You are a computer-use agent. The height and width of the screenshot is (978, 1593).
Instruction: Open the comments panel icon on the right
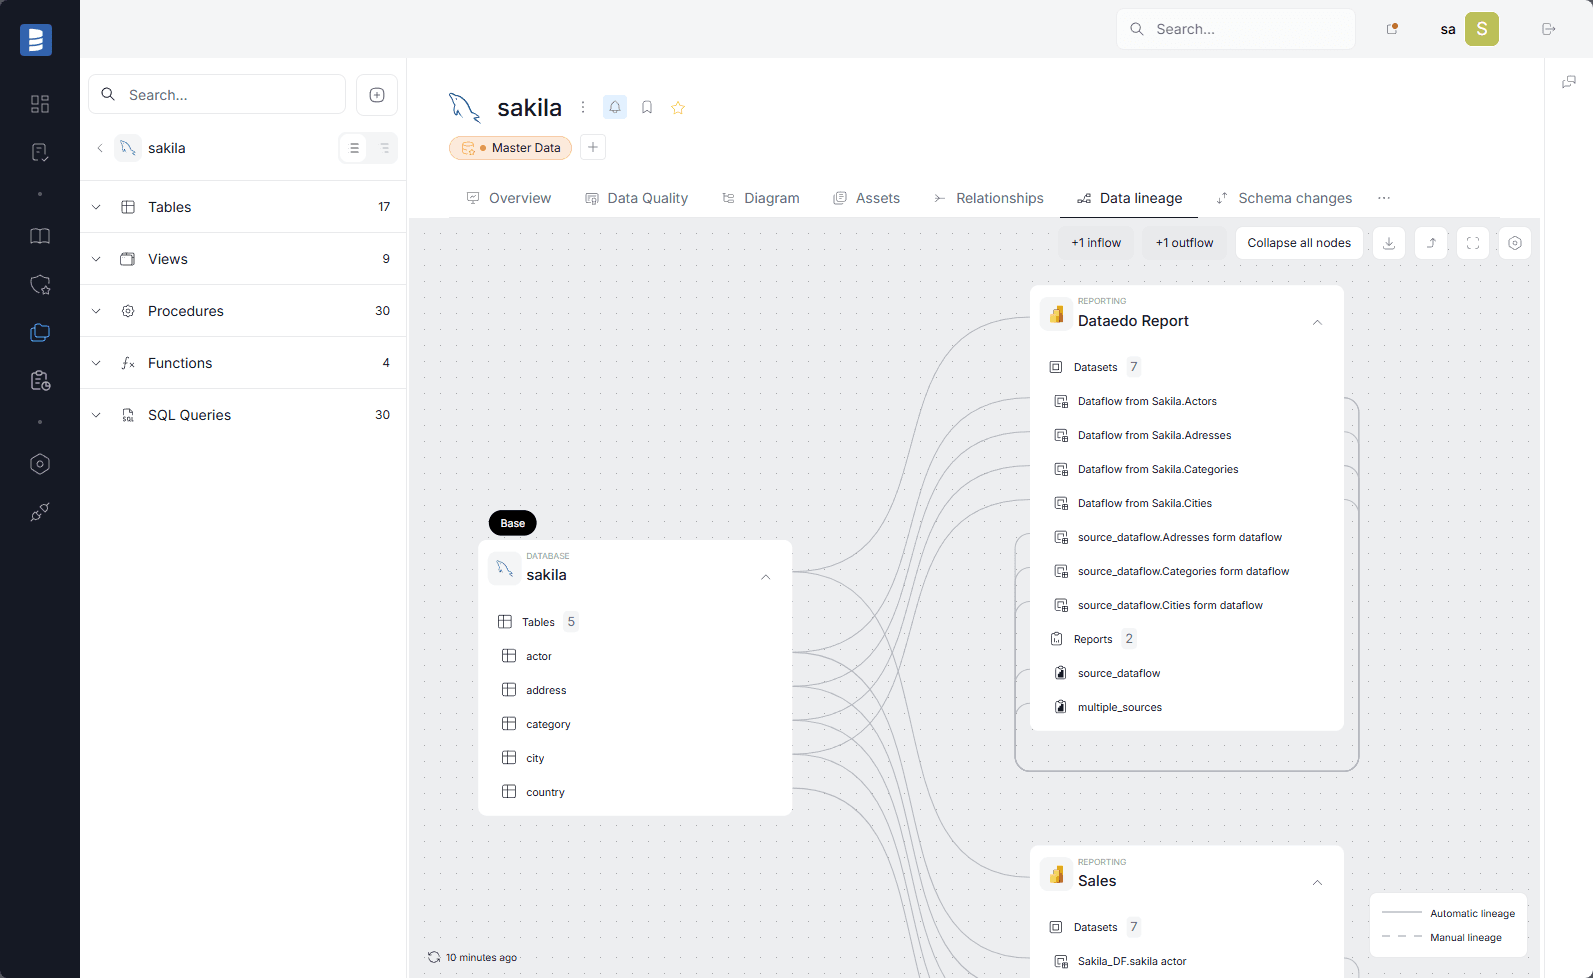pos(1569,82)
